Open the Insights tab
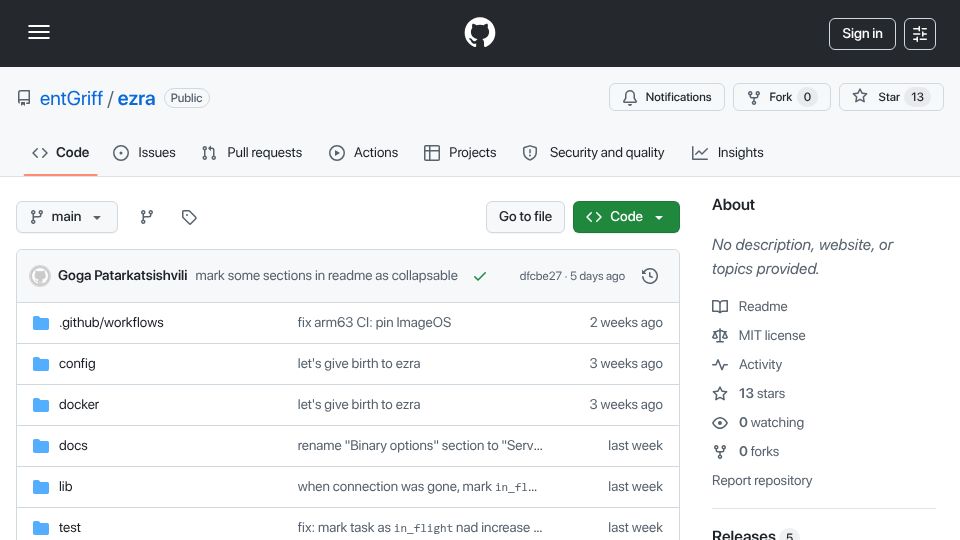The height and width of the screenshot is (540, 960). [728, 152]
